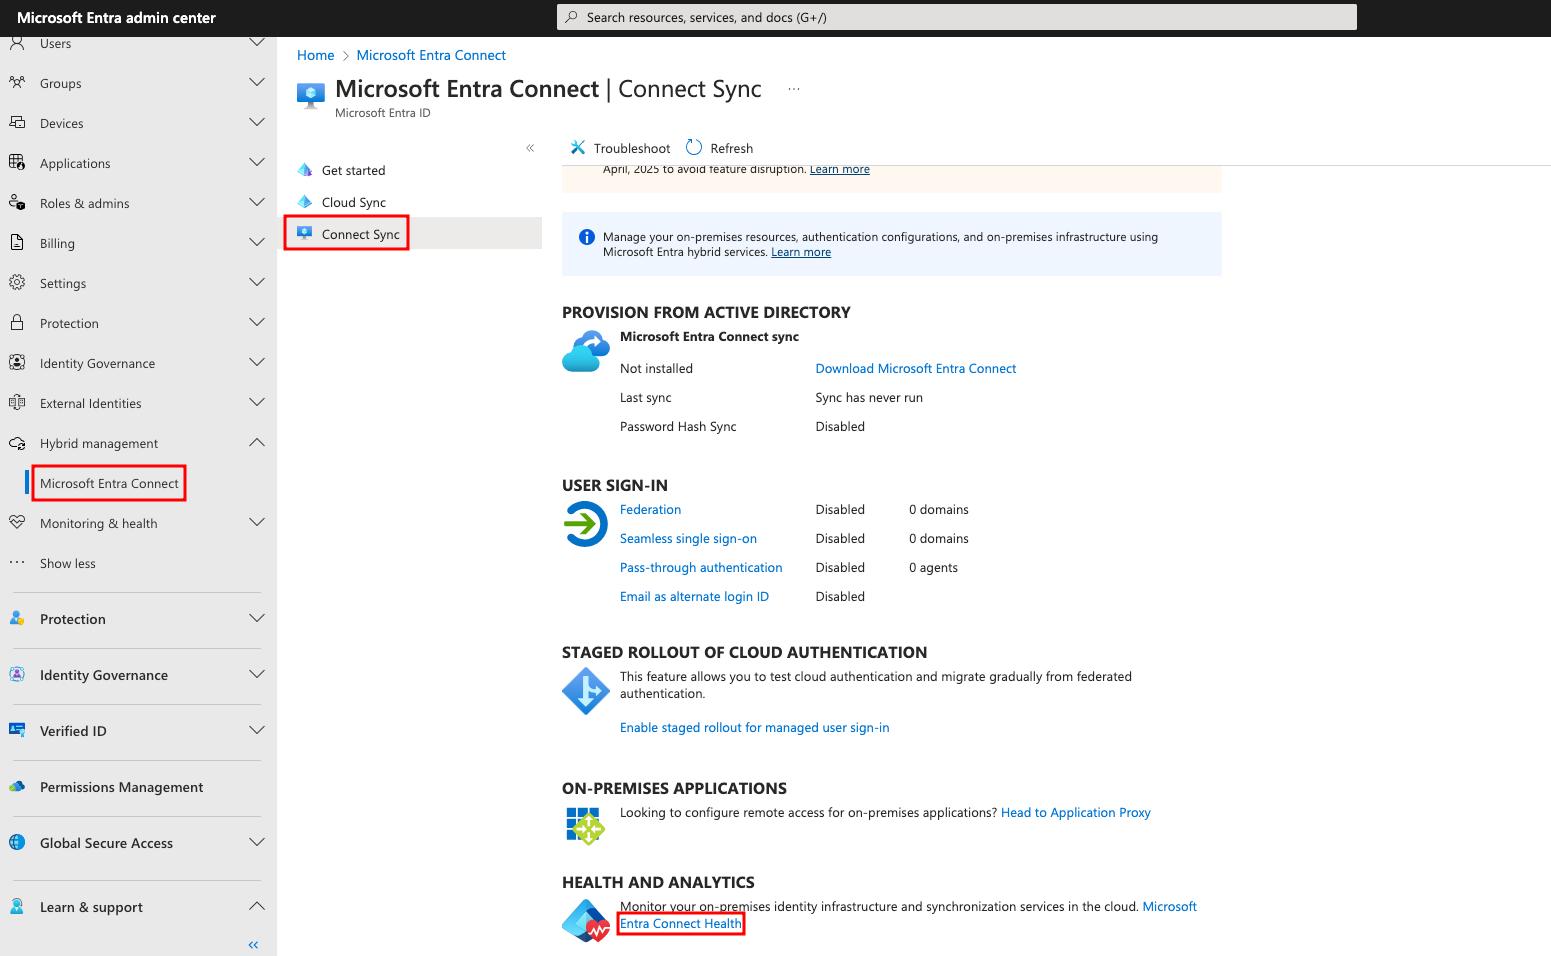Expand the Roles & admins chevron
Image resolution: width=1551 pixels, height=956 pixels.
257,202
